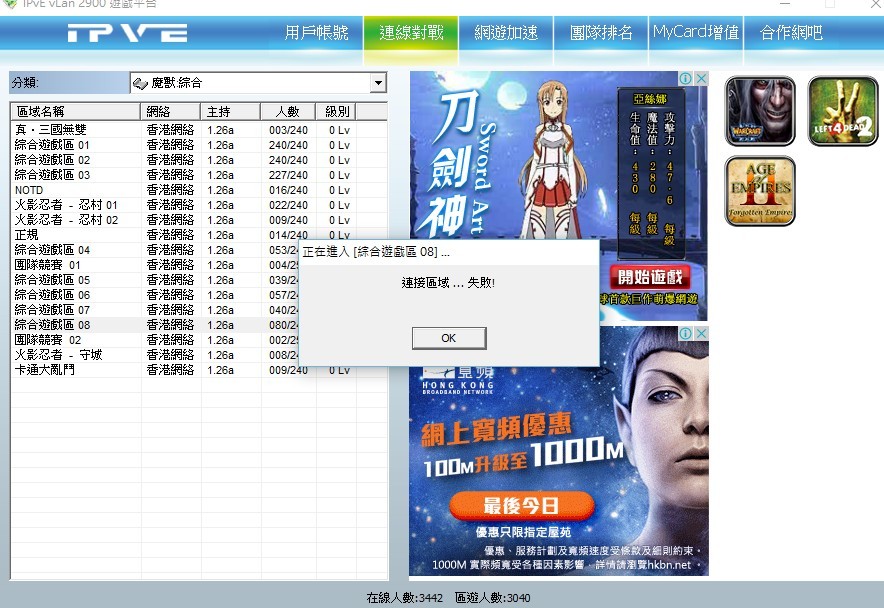Open the 用戶帳號 tab
This screenshot has height=608, width=884.
pos(316,33)
